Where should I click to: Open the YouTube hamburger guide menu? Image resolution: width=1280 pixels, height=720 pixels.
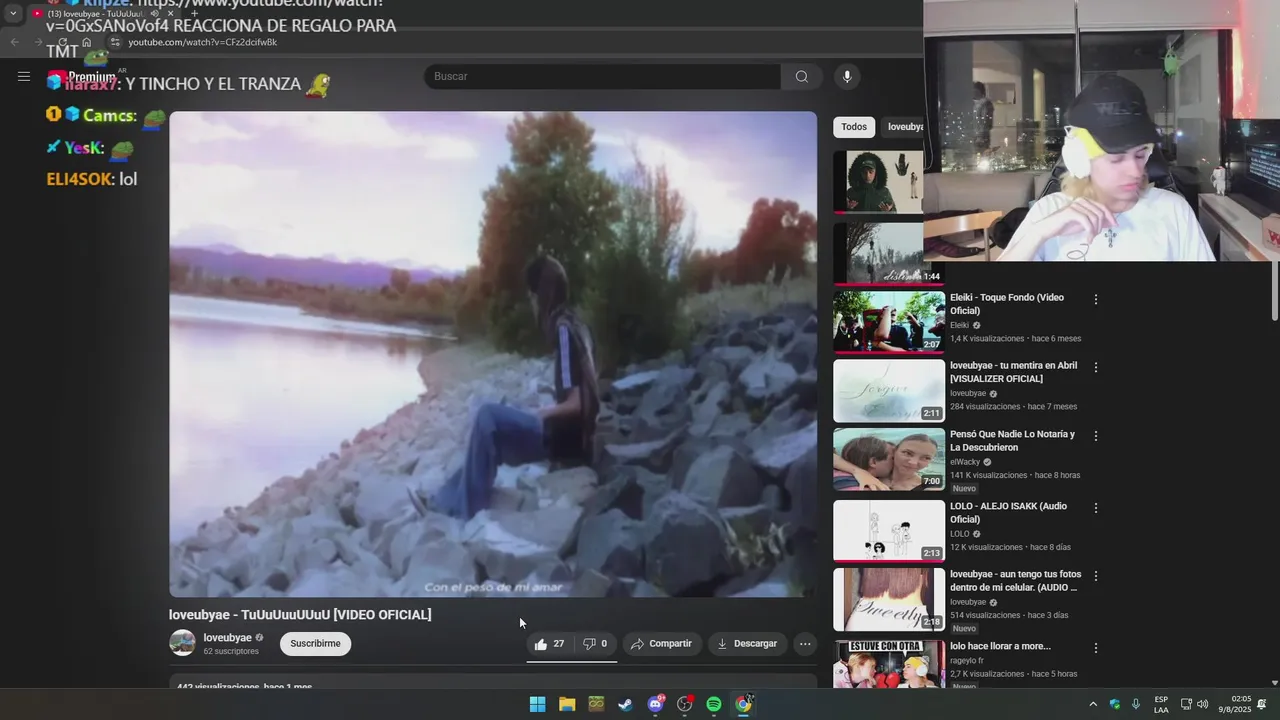pyautogui.click(x=24, y=76)
